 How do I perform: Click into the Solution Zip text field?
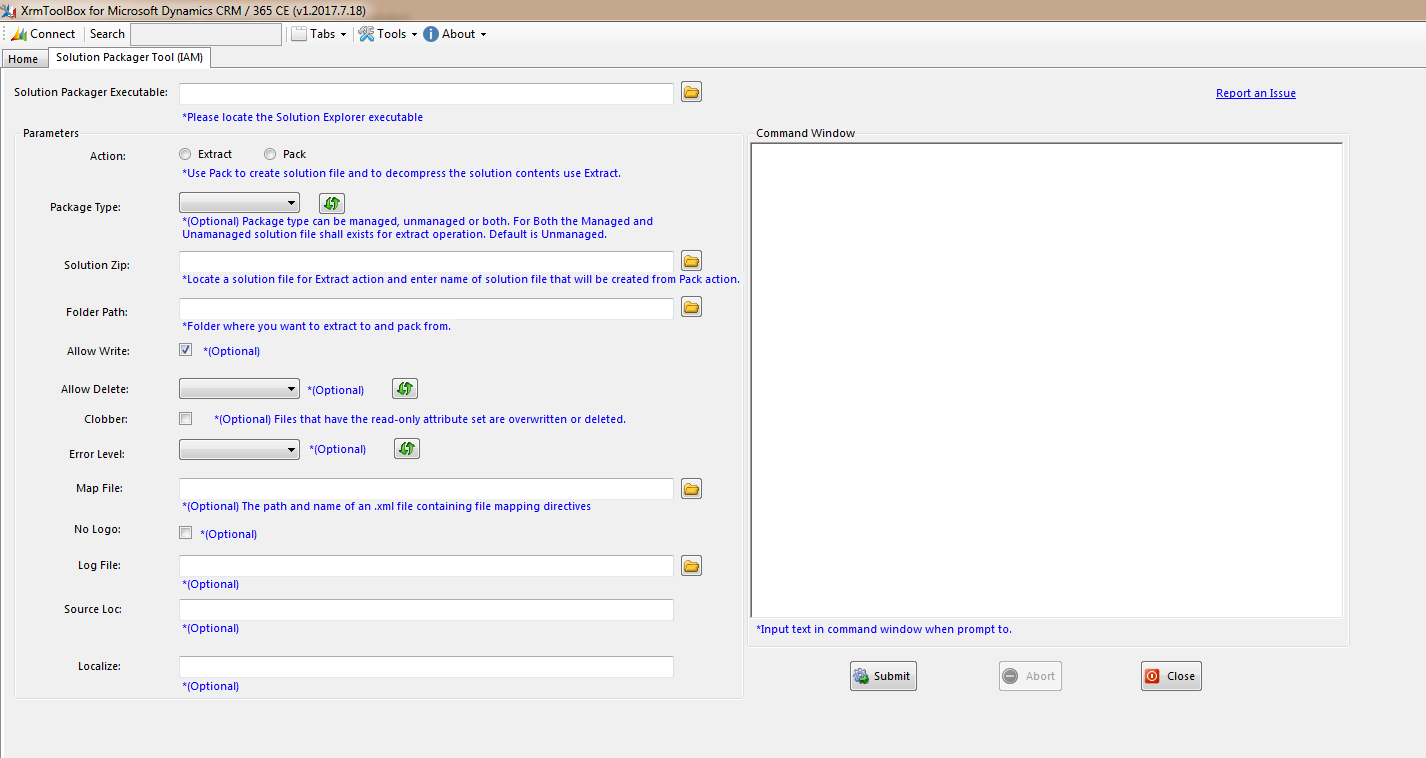pyautogui.click(x=426, y=262)
